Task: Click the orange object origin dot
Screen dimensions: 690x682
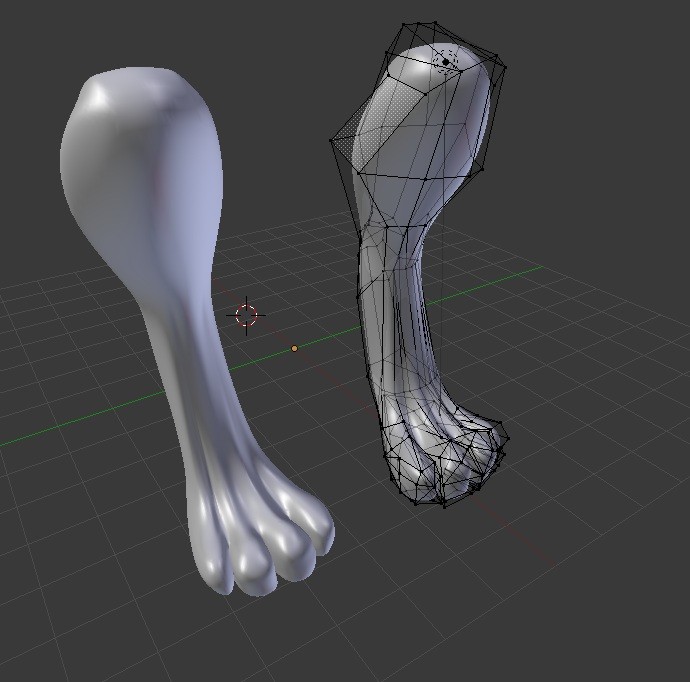Action: coord(294,348)
